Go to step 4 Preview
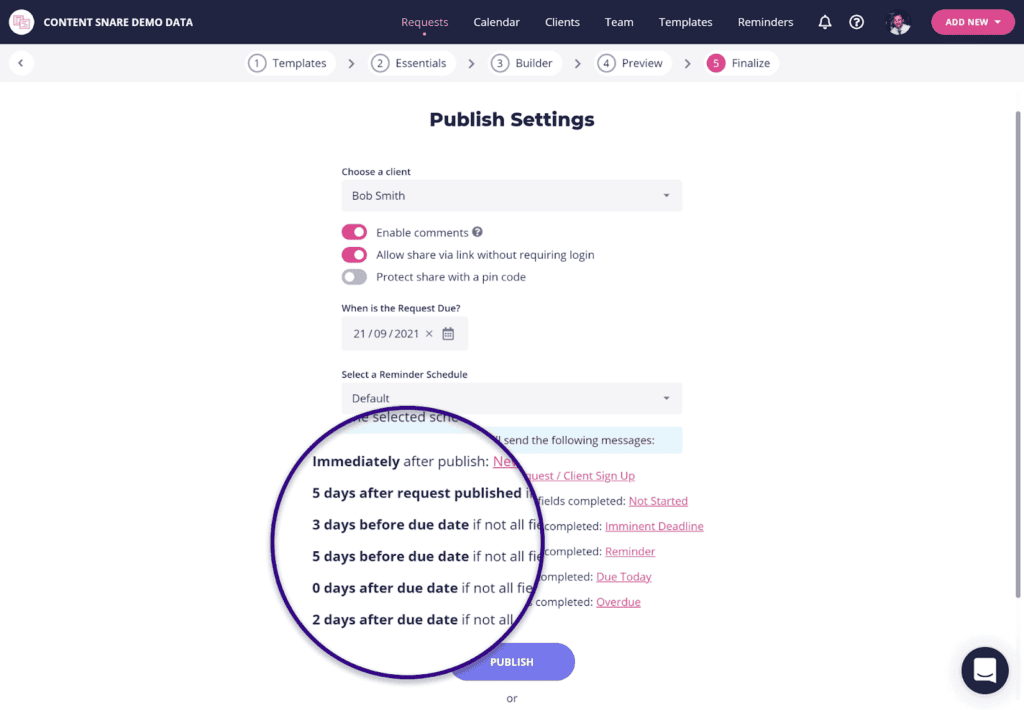The width and height of the screenshot is (1024, 710). click(x=633, y=63)
